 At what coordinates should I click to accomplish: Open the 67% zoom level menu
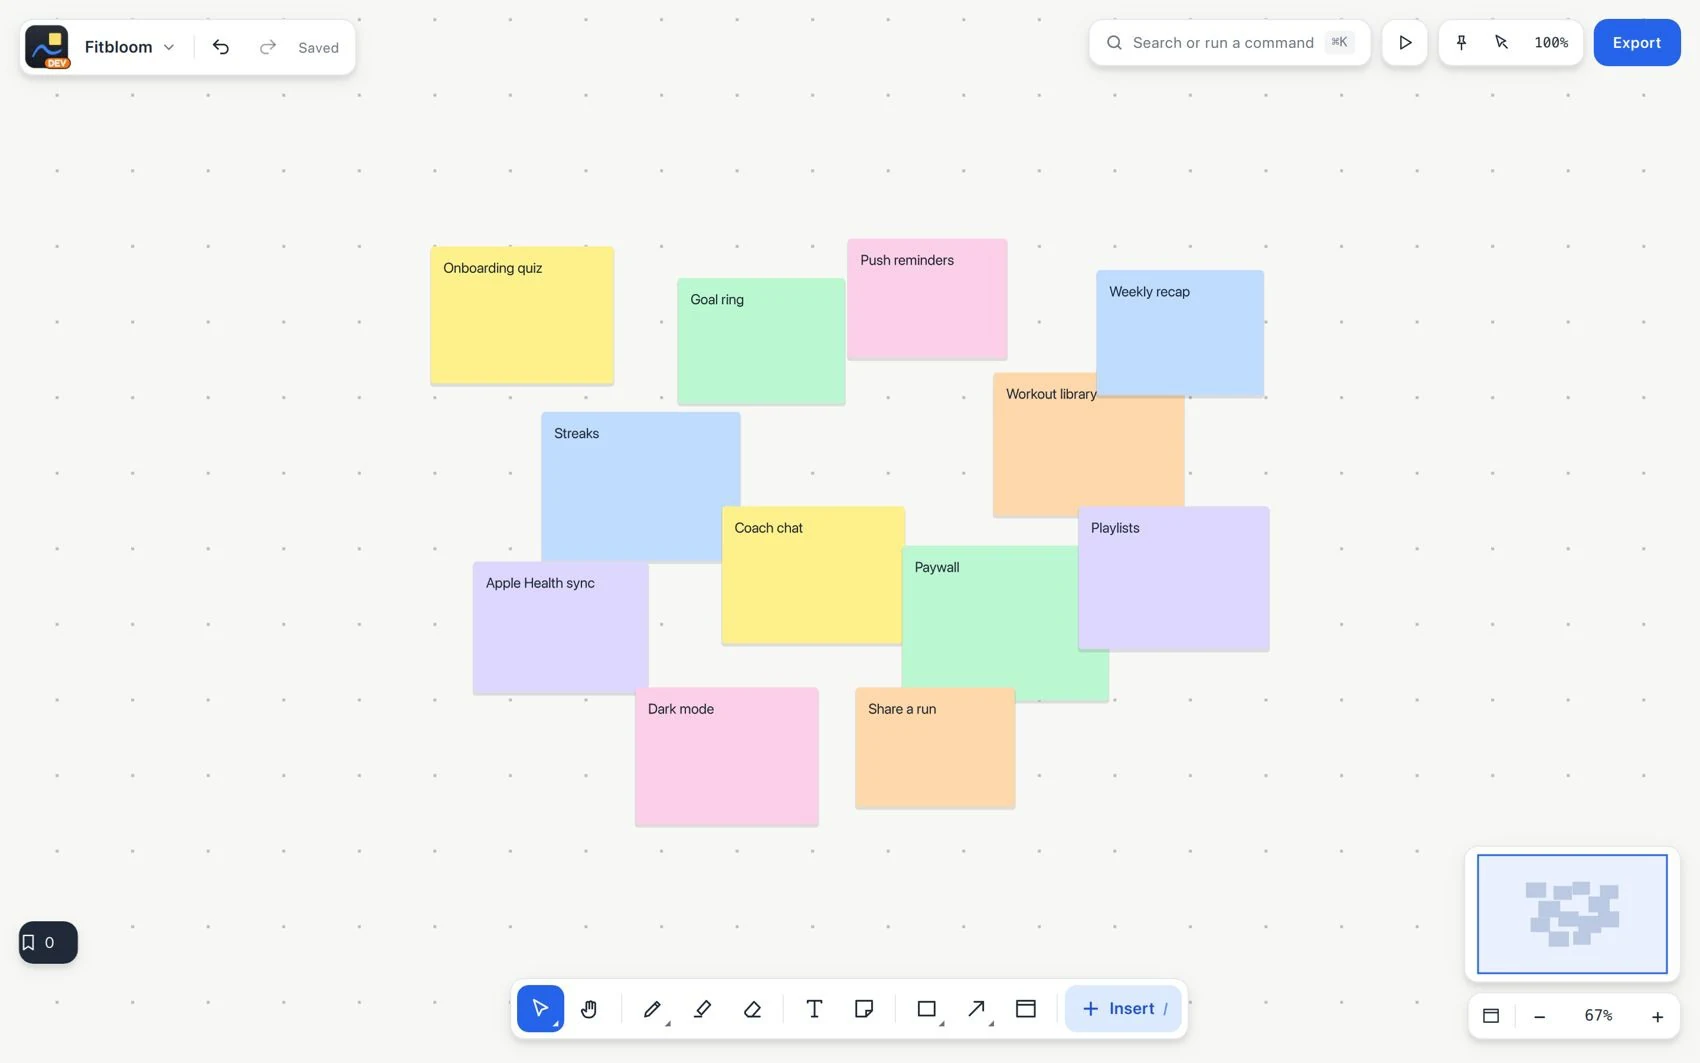1598,1016
